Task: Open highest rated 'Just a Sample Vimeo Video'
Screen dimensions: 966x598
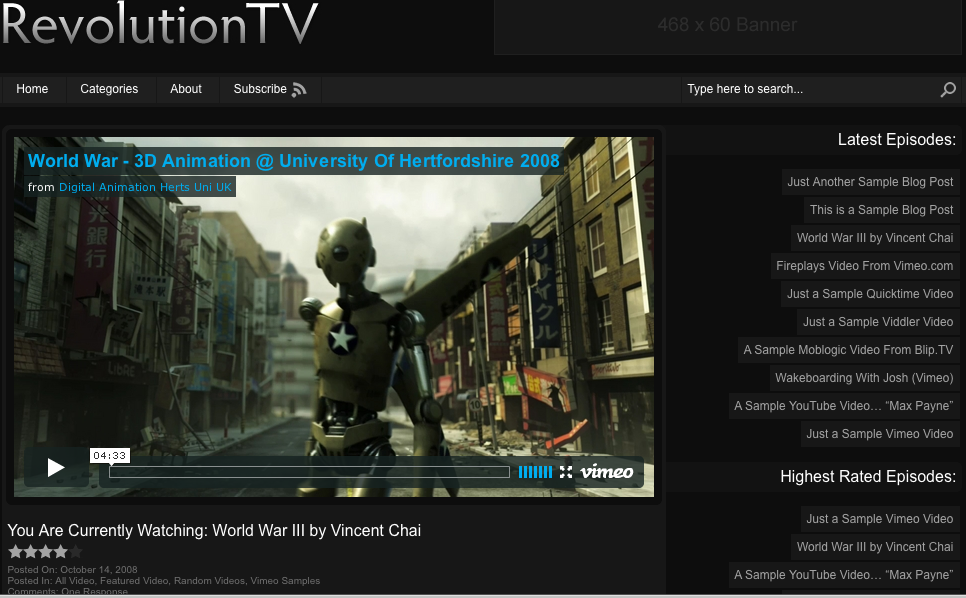Action: tap(879, 519)
